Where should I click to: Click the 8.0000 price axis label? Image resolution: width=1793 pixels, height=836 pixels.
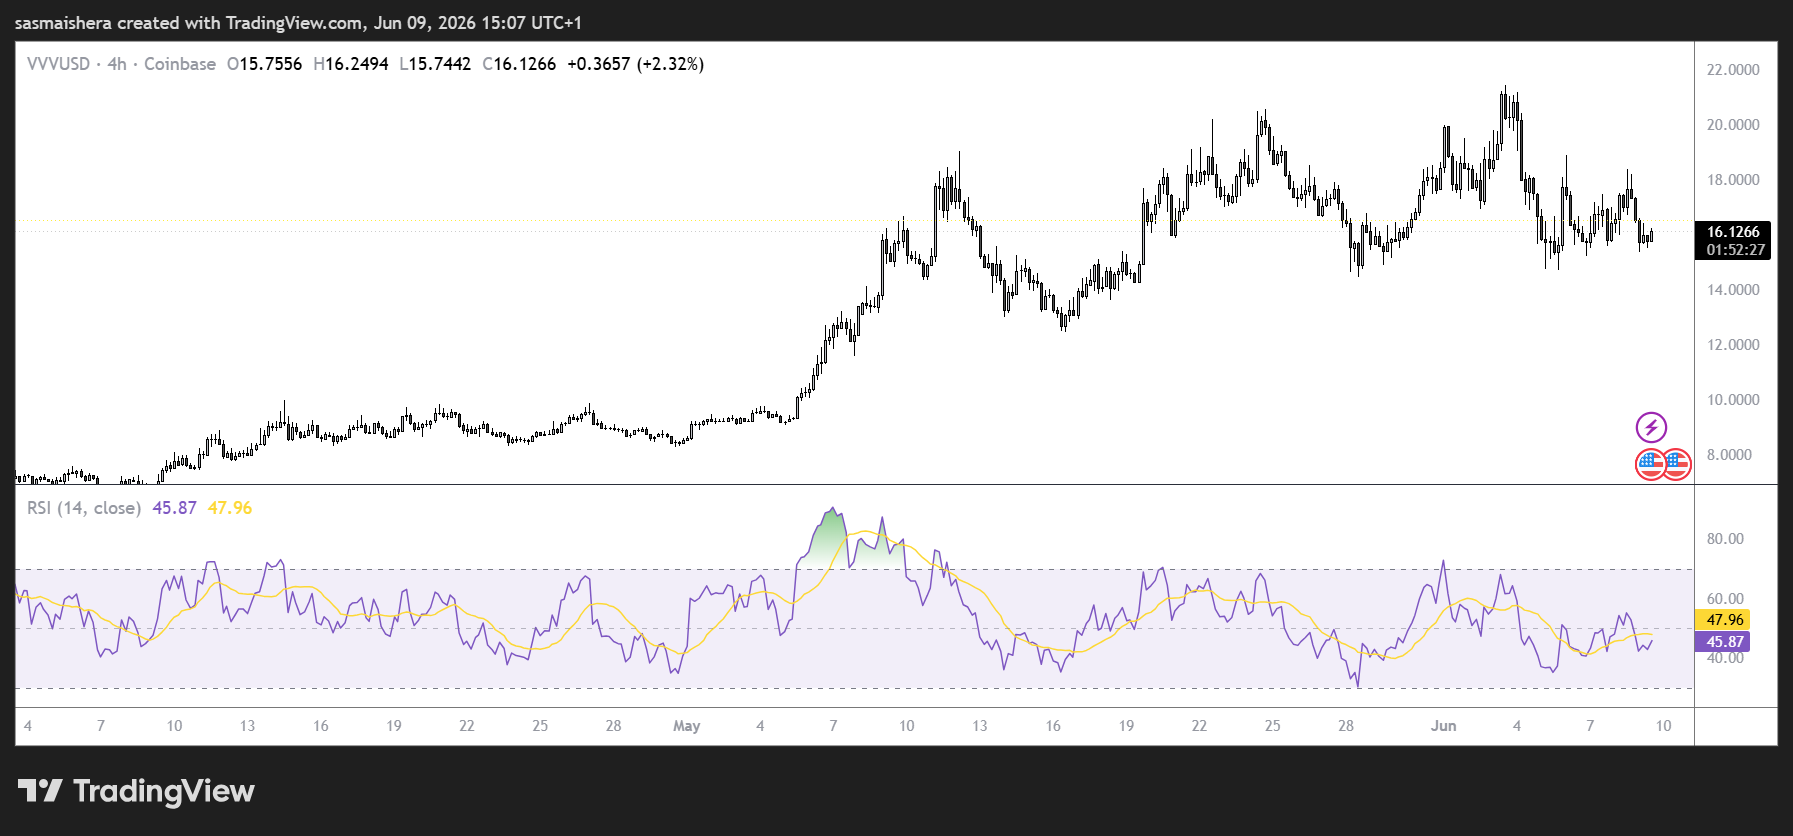point(1729,455)
